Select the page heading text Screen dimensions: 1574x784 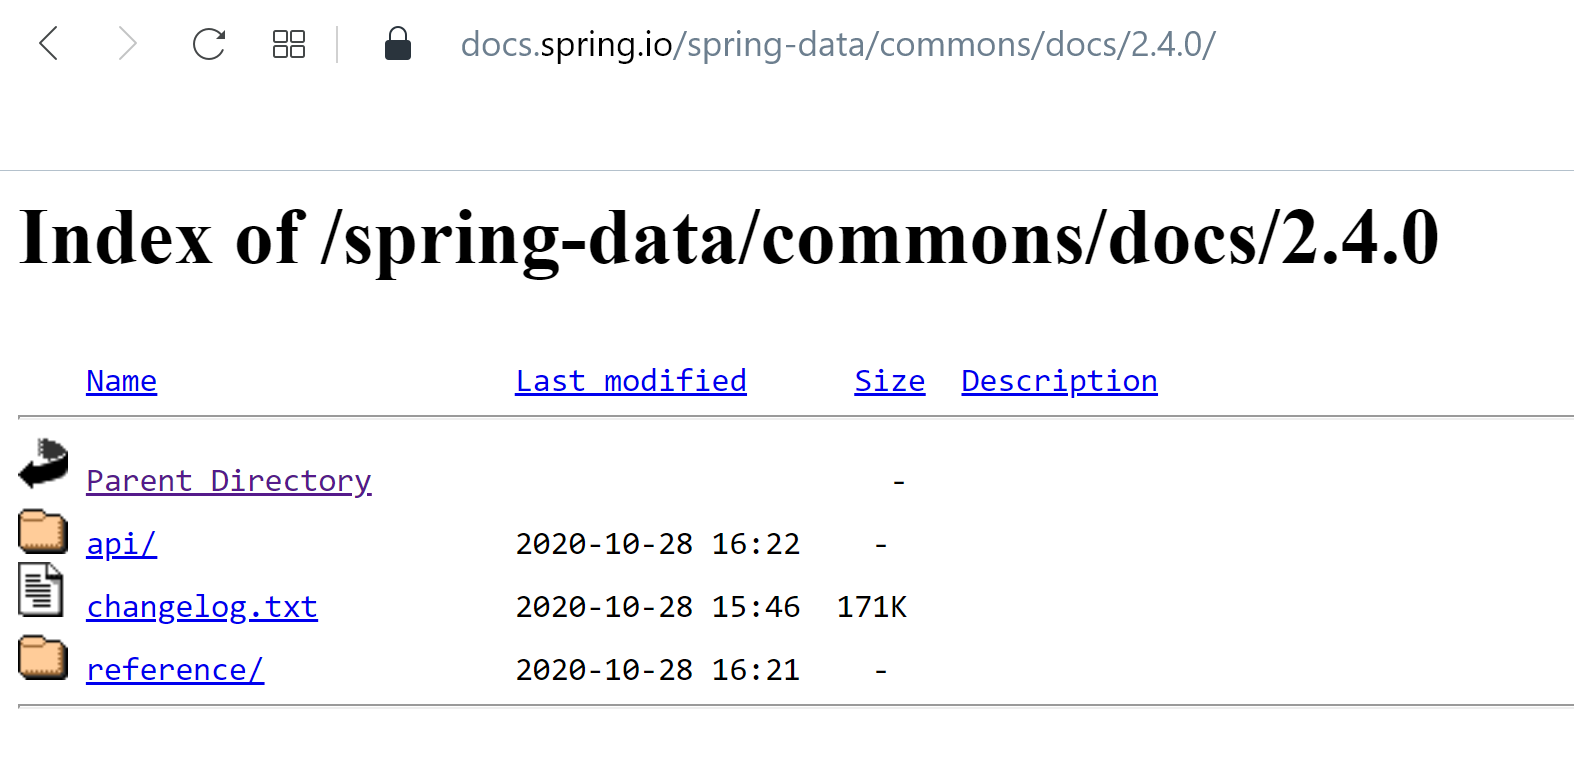(x=728, y=238)
